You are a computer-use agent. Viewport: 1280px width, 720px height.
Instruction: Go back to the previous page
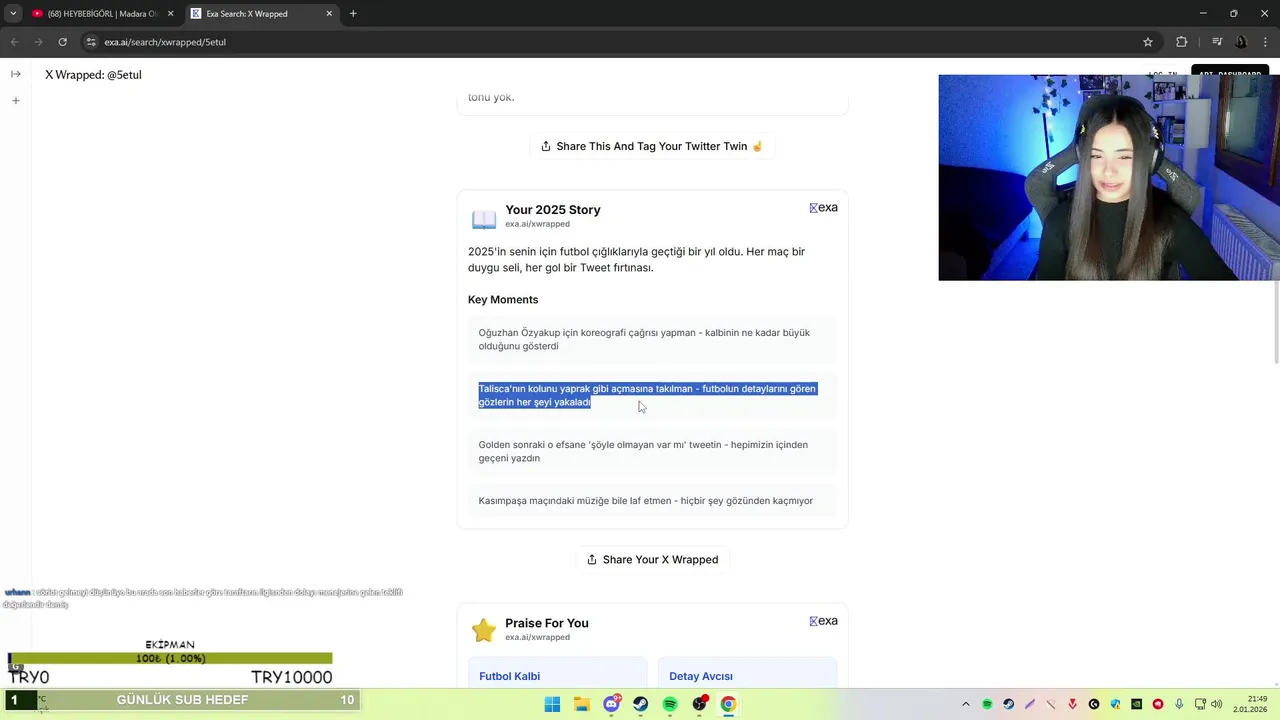pos(14,42)
